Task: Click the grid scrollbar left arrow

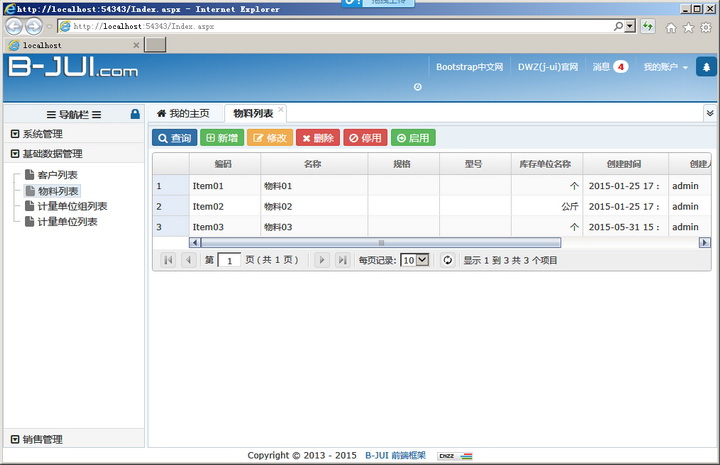Action: (x=195, y=242)
